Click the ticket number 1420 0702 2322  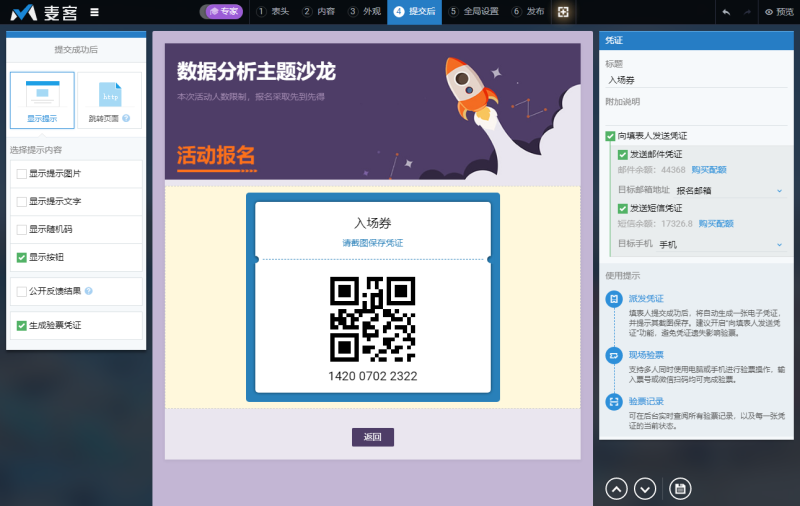point(372,376)
